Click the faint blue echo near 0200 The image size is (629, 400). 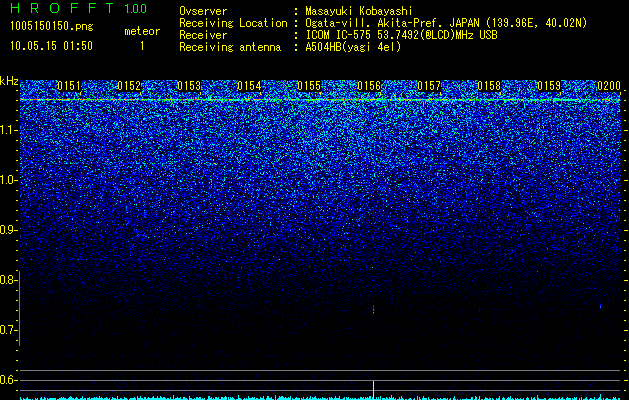point(601,306)
